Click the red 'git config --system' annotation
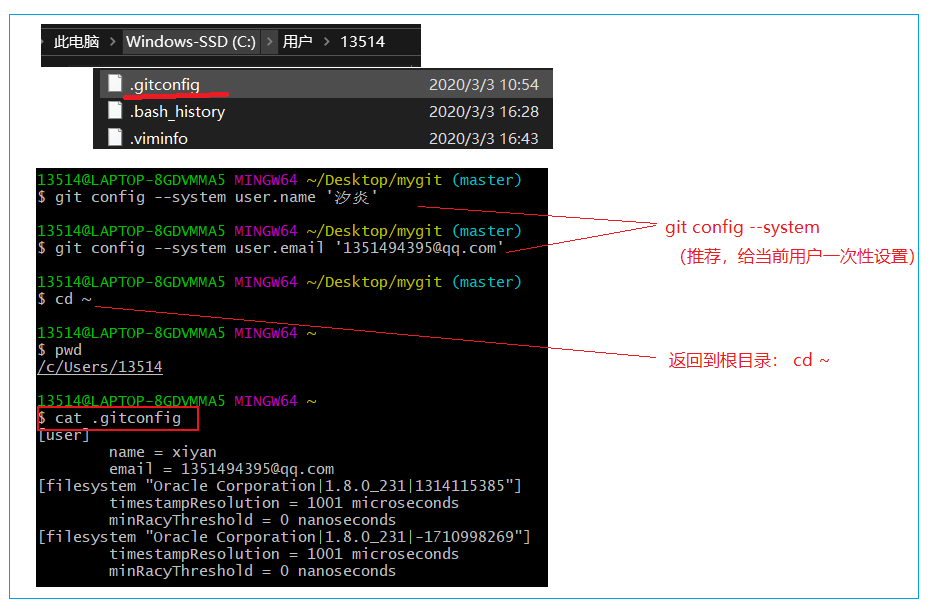Viewport: 931px width, 610px height. (742, 227)
